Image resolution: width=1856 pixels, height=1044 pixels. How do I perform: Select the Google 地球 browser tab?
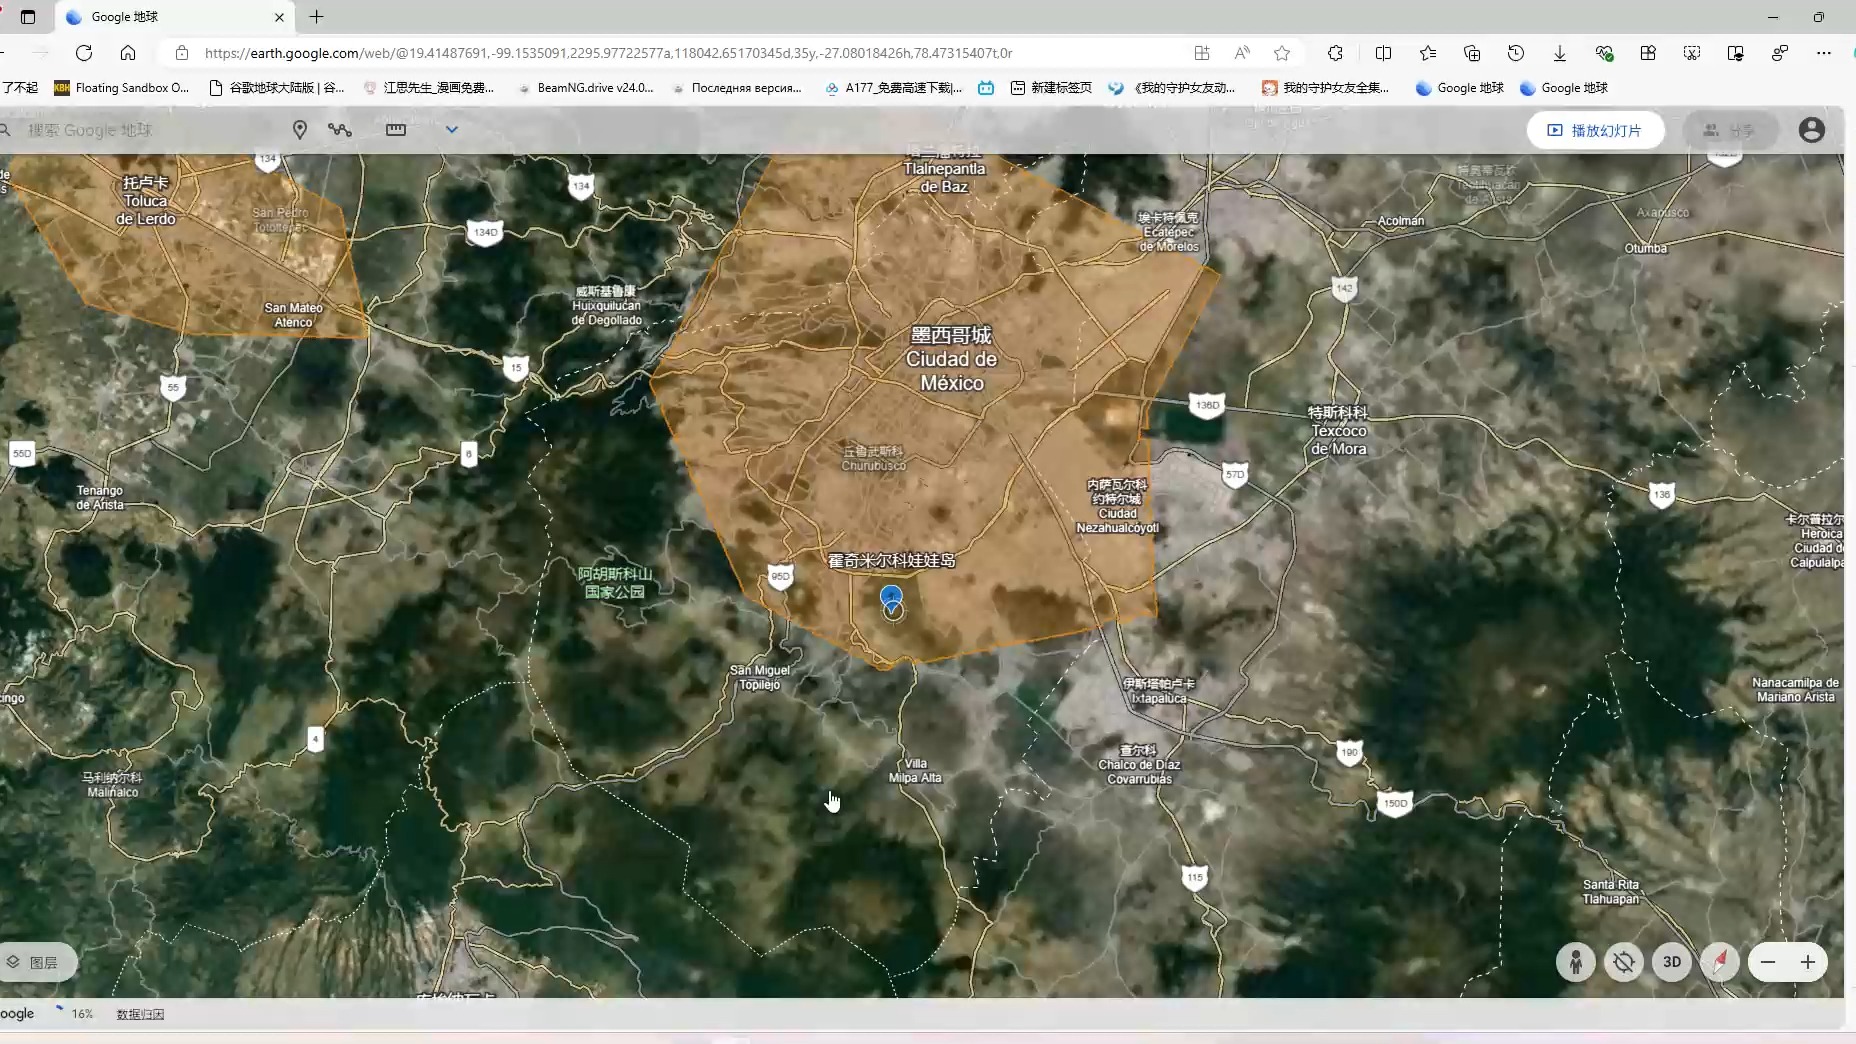[x=175, y=17]
